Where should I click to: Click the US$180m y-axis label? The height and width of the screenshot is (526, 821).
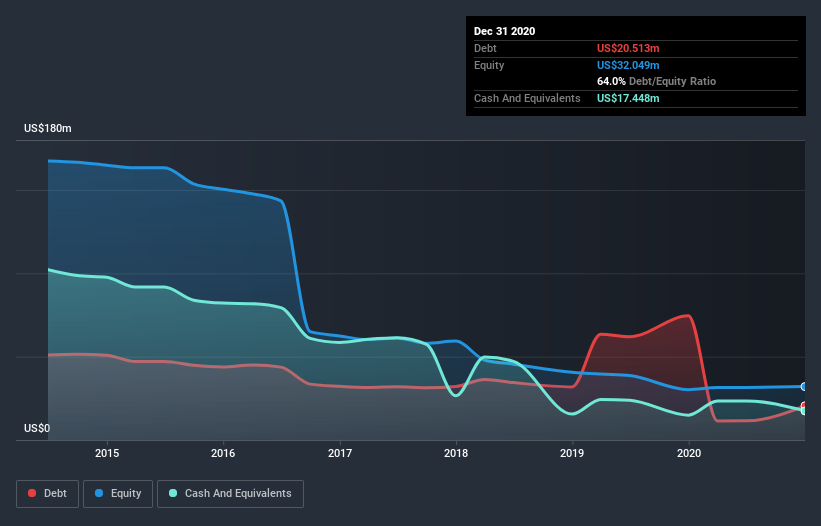(48, 128)
